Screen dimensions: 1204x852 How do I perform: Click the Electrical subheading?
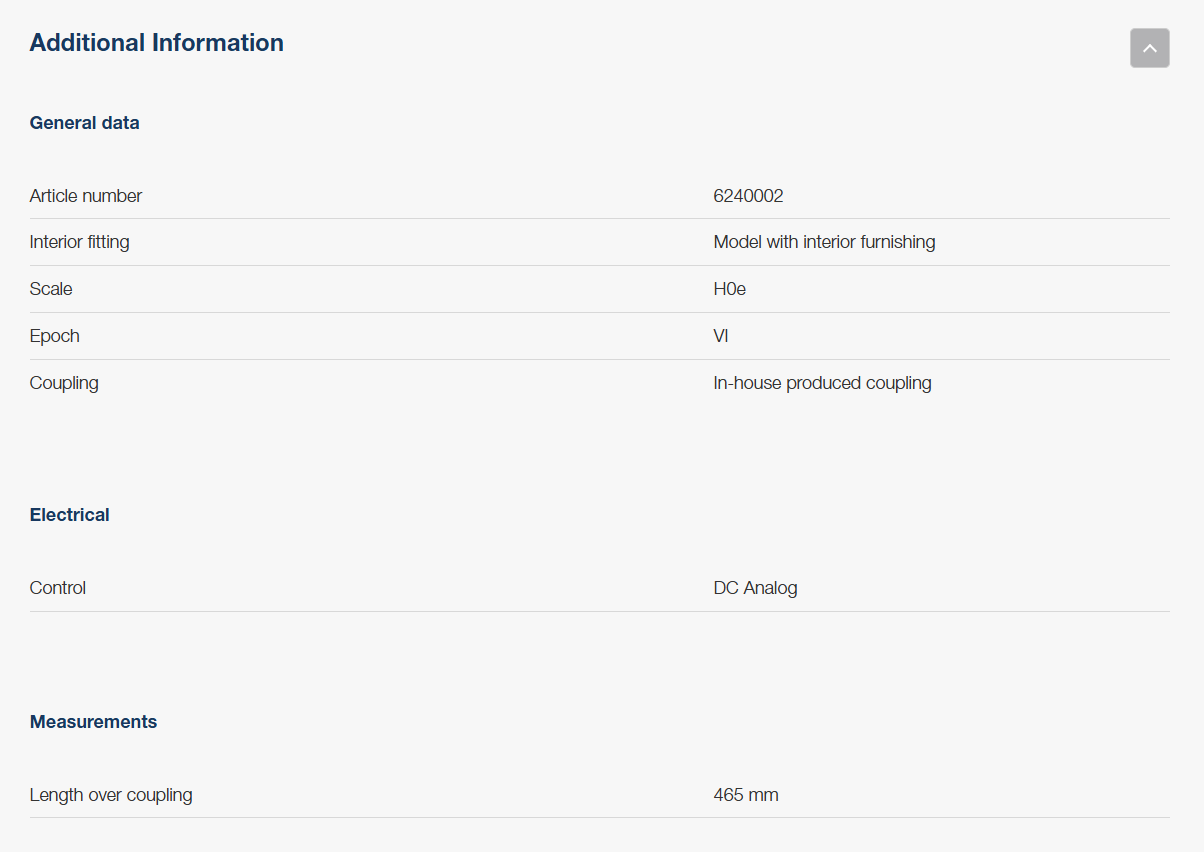(69, 515)
